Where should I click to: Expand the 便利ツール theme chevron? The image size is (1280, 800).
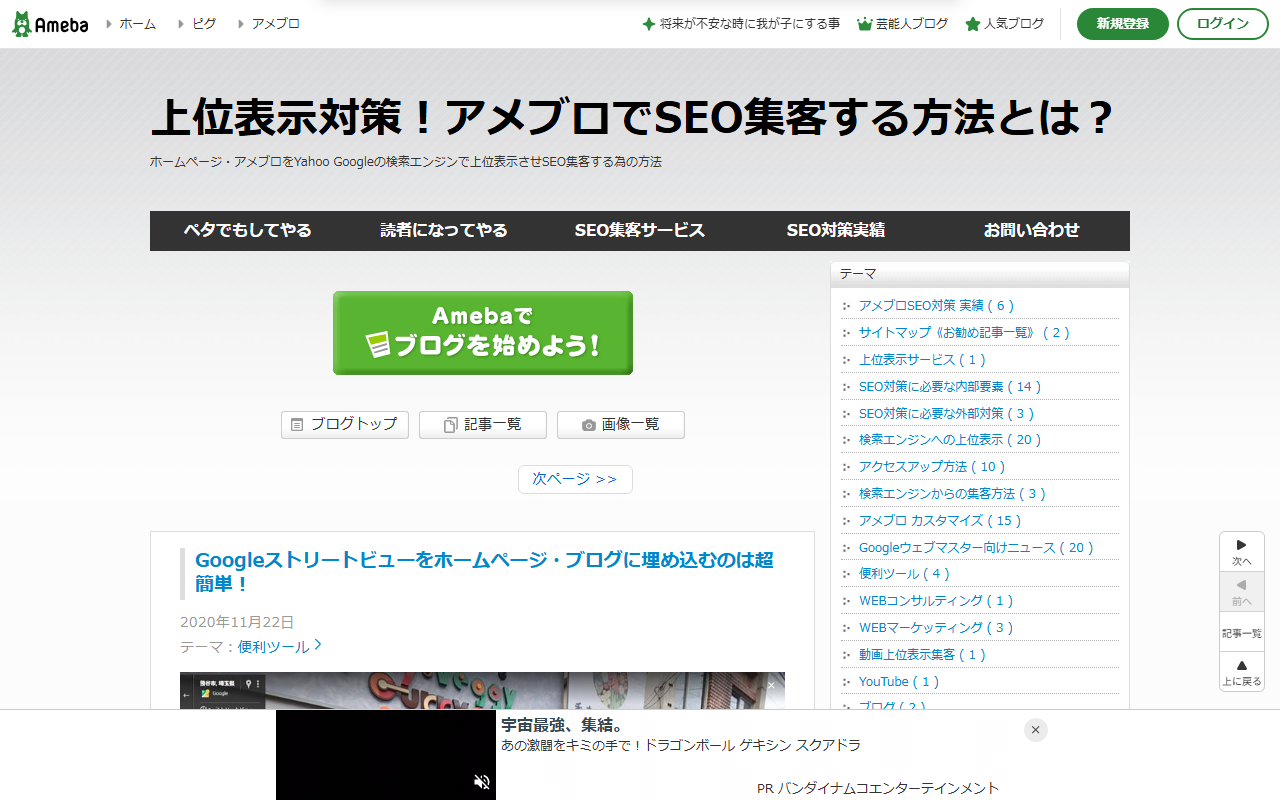click(x=319, y=645)
